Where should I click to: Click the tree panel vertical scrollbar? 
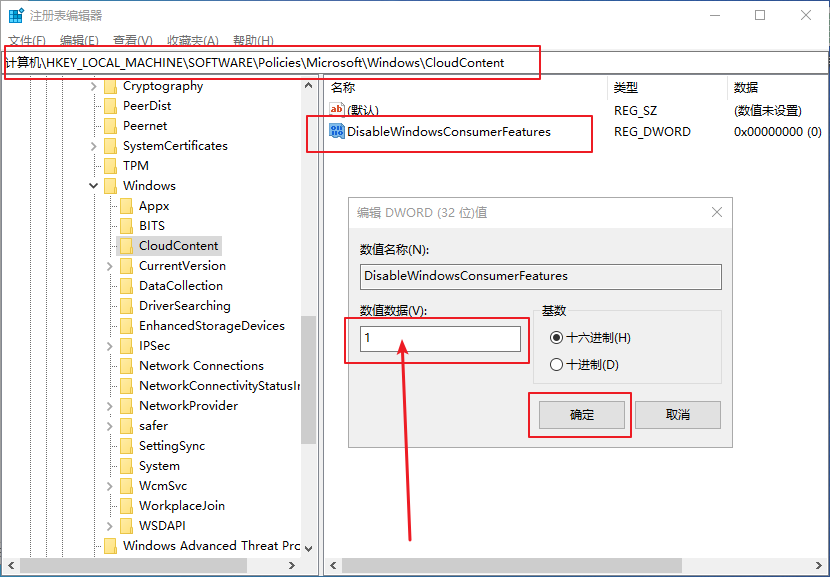308,380
